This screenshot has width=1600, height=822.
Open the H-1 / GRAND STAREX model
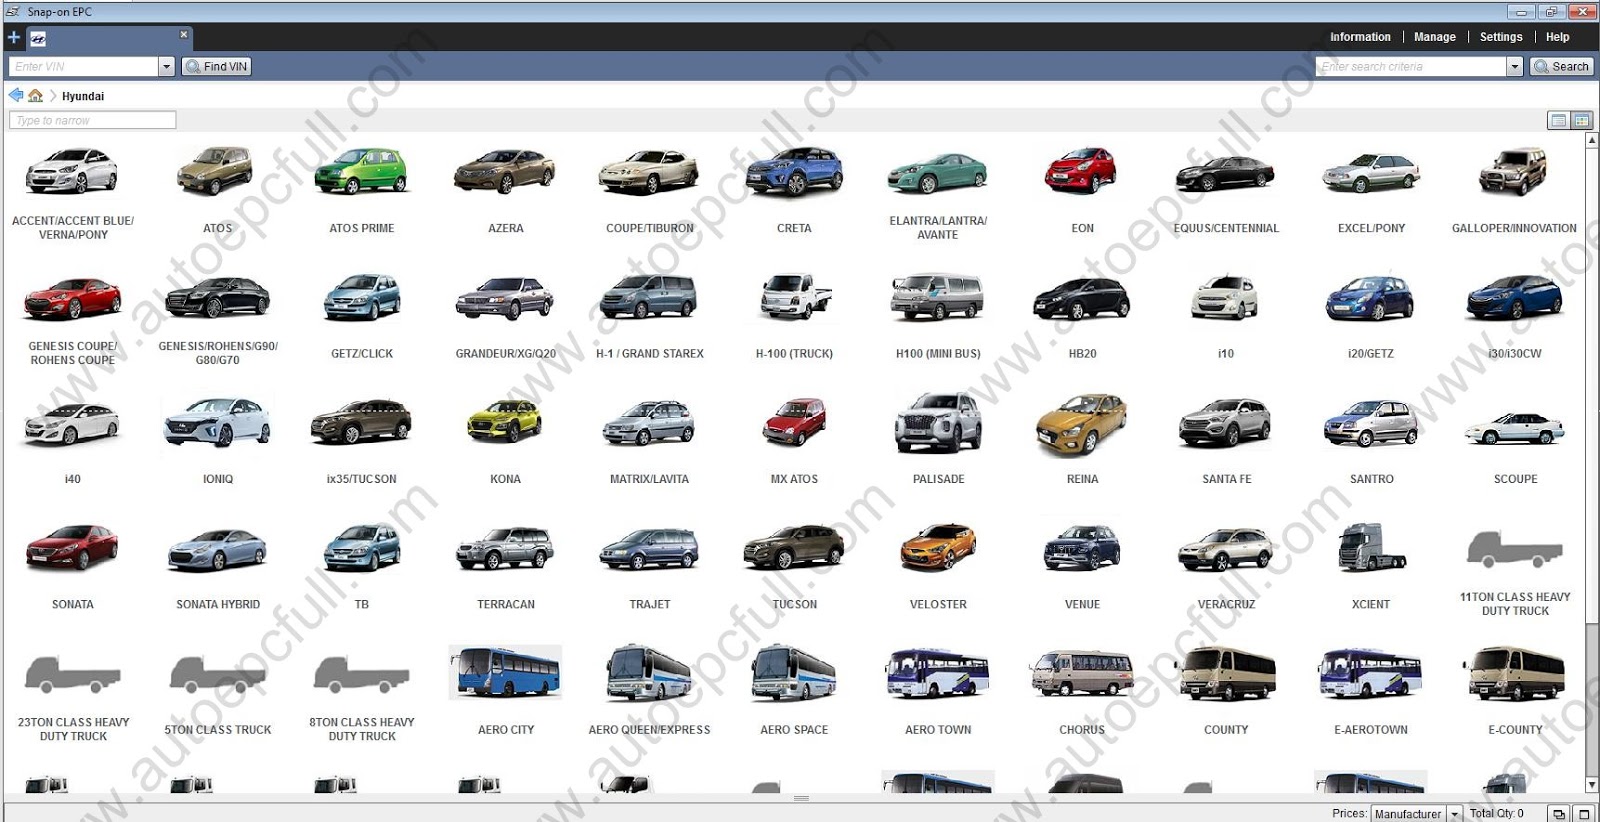point(650,315)
